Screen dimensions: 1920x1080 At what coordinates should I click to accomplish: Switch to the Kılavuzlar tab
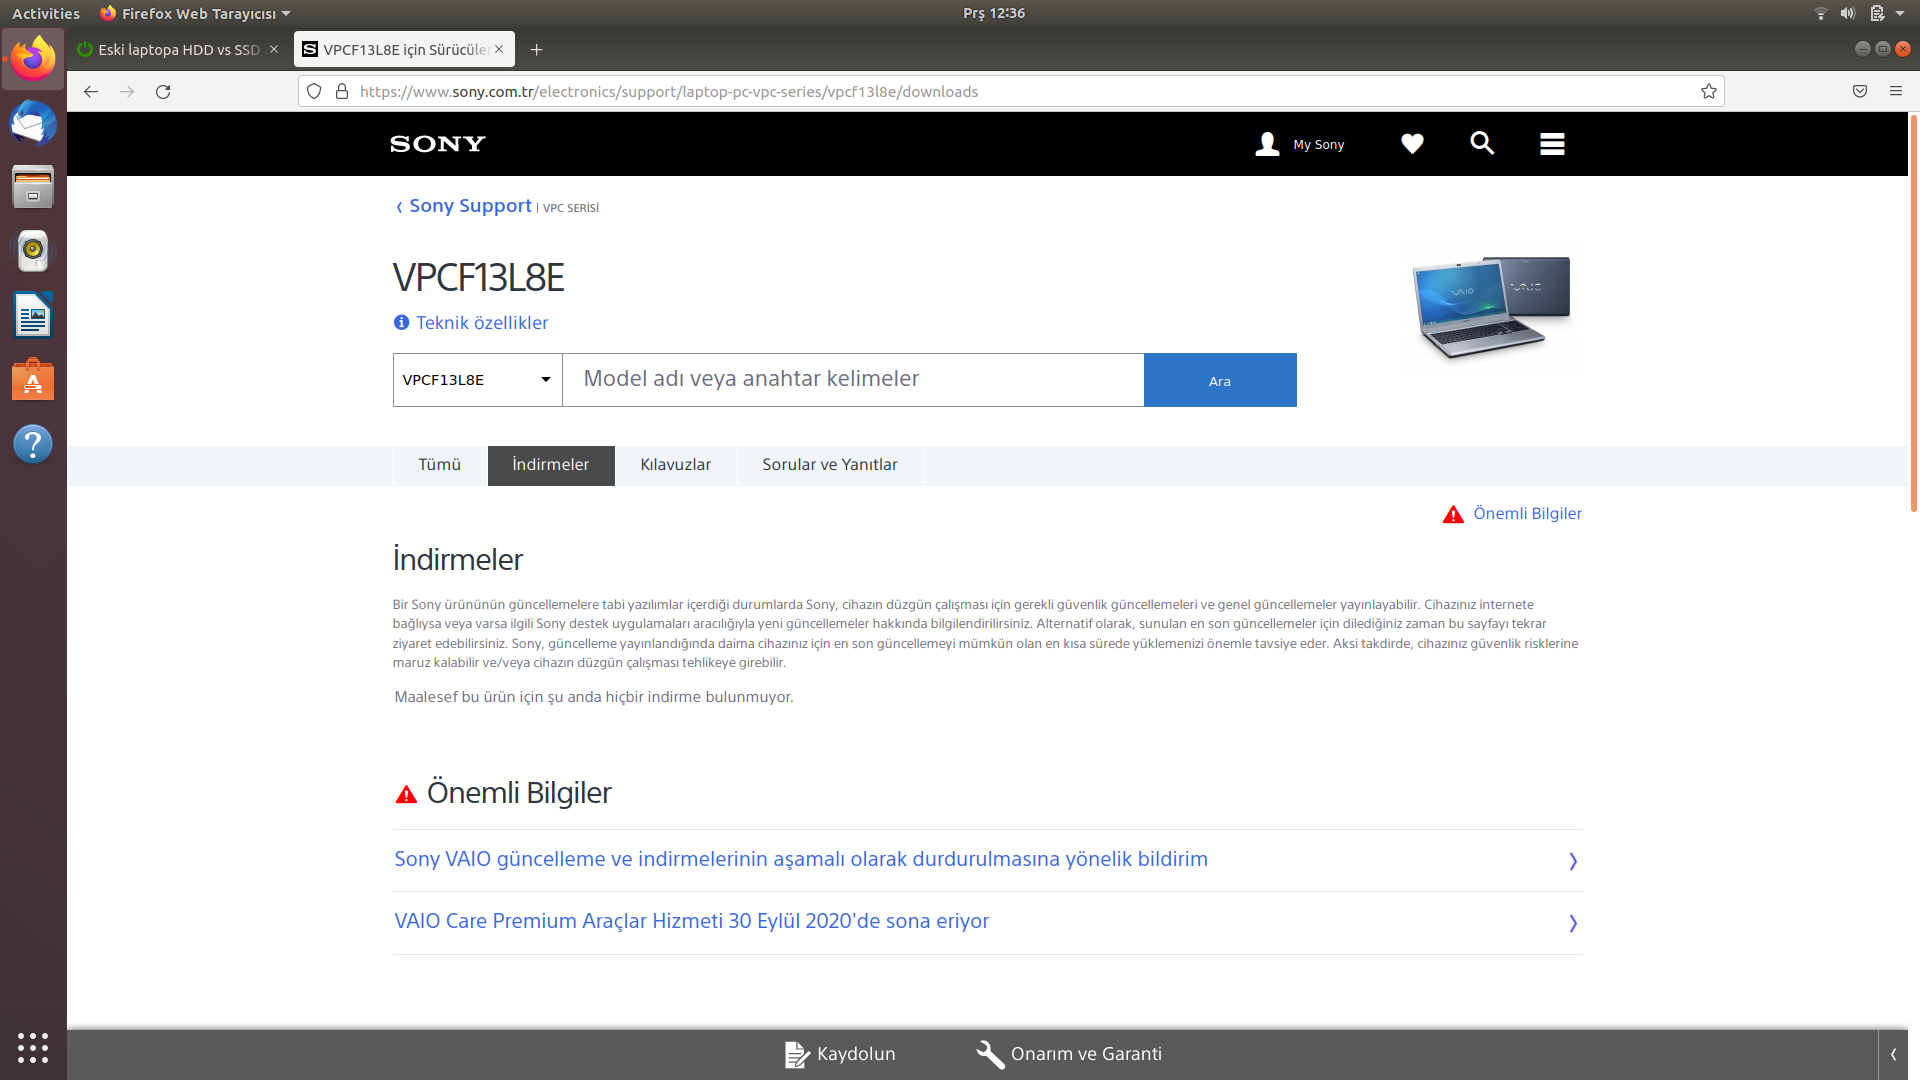675,465
